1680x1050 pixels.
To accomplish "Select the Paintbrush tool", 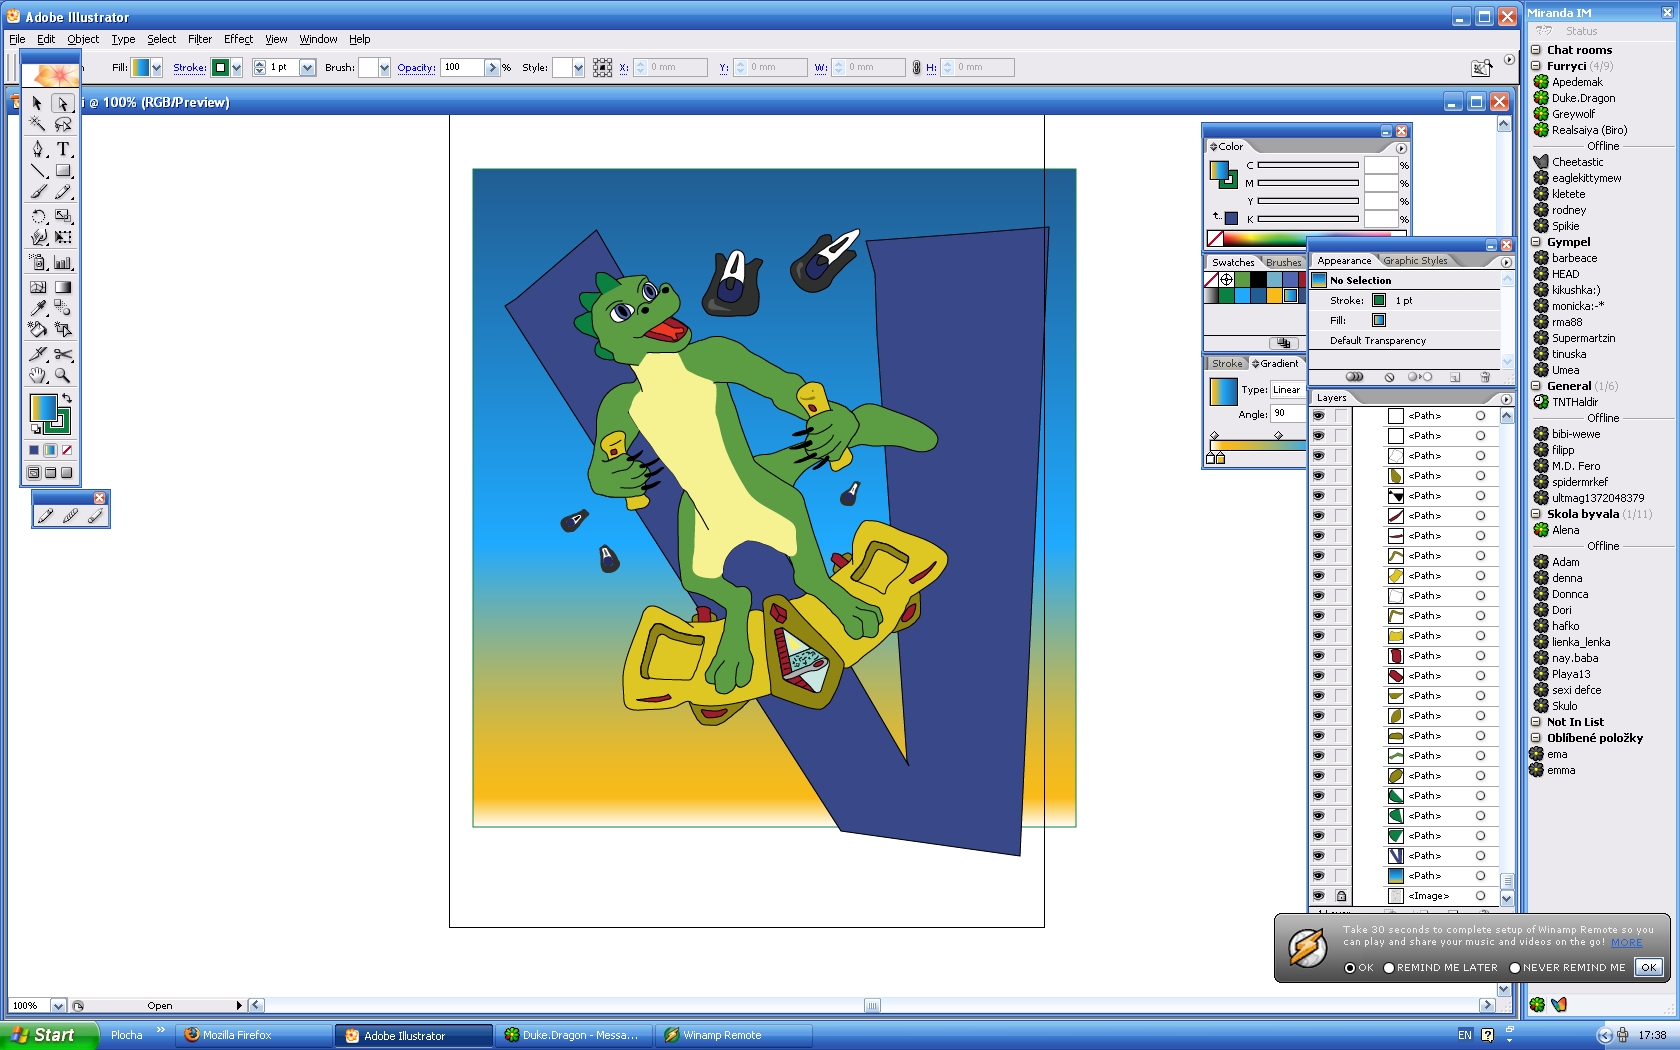I will click(38, 192).
